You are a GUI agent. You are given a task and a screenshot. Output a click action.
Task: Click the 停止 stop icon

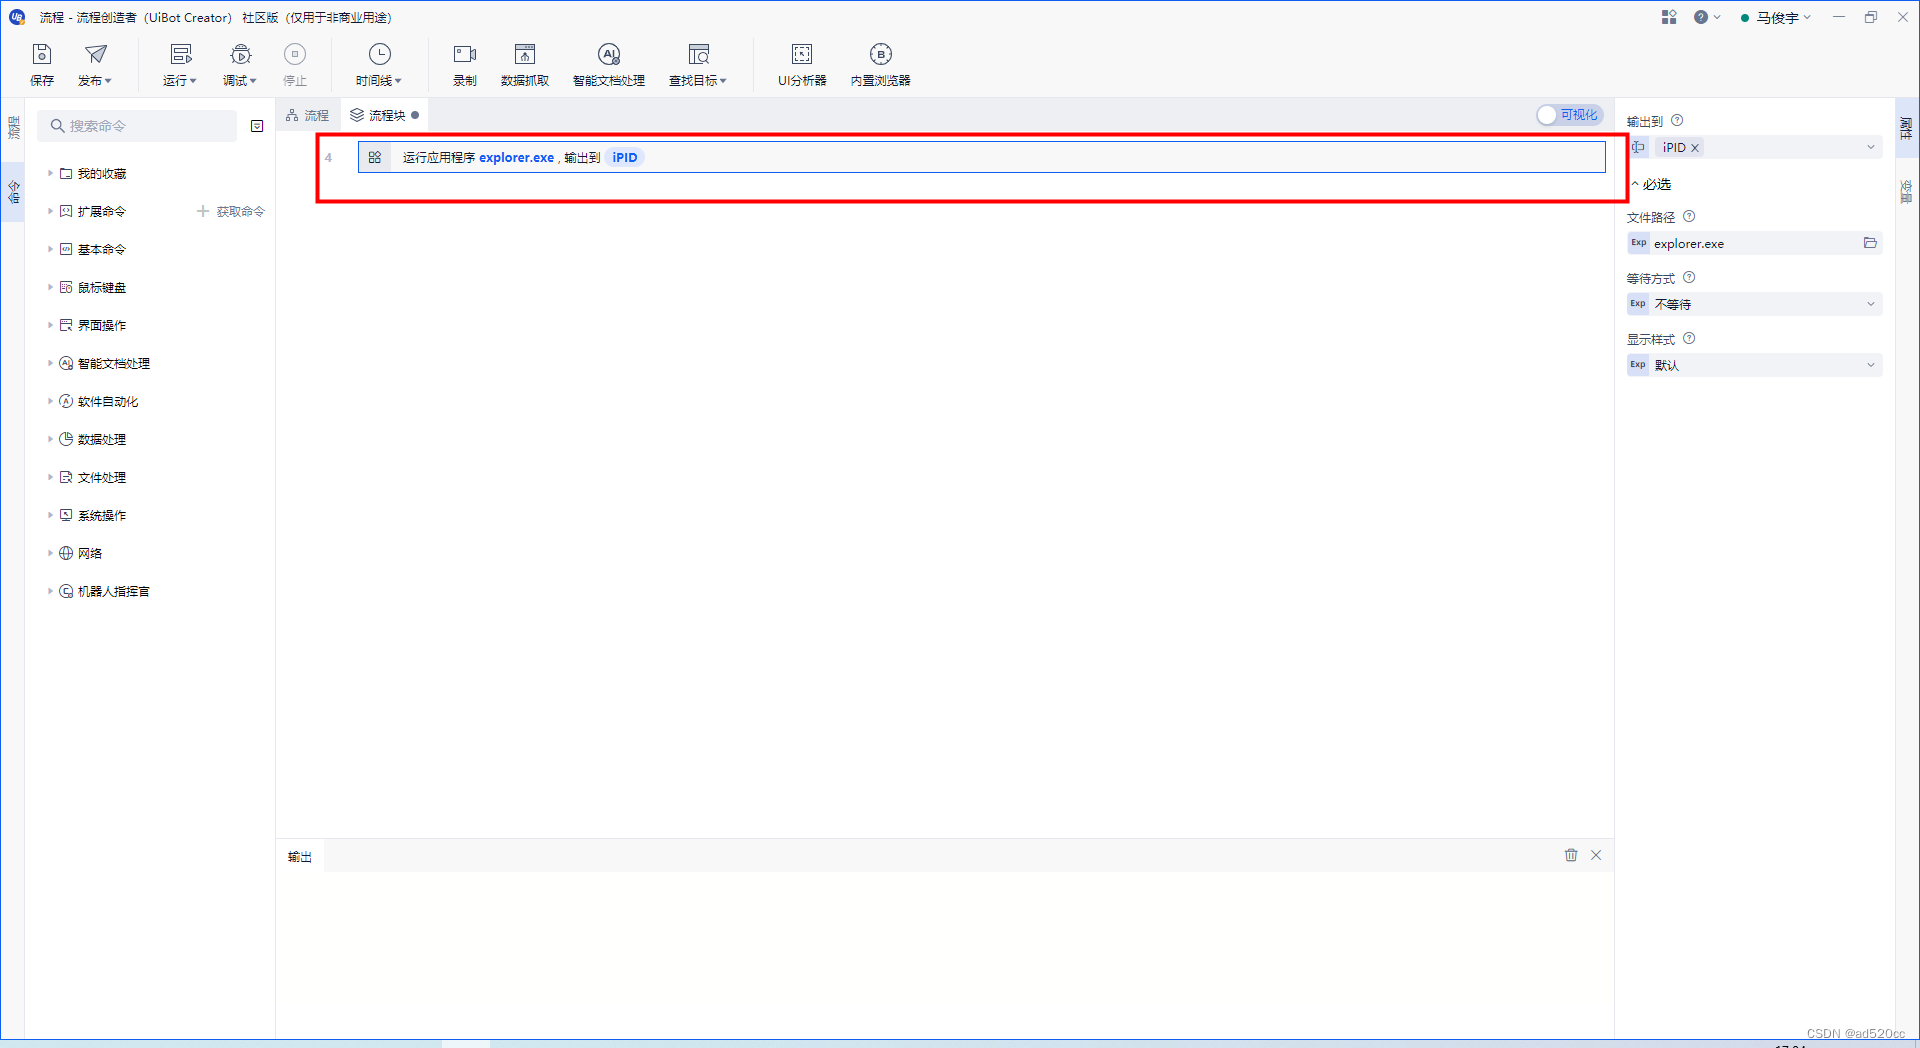pos(294,63)
